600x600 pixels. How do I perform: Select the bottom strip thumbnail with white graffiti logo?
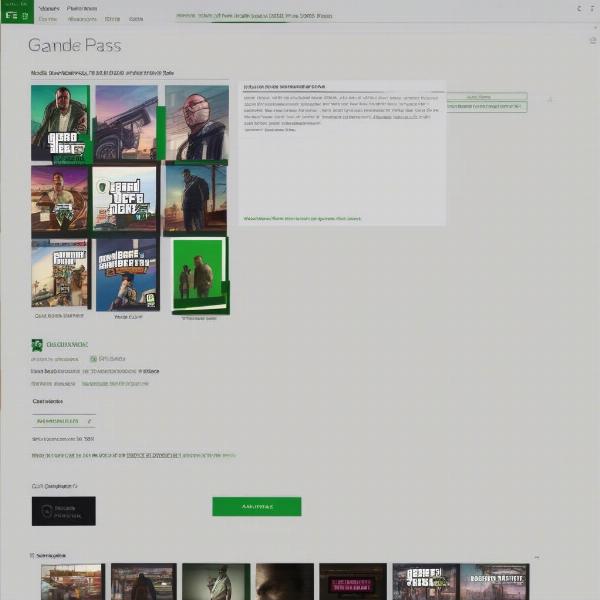coord(426,582)
